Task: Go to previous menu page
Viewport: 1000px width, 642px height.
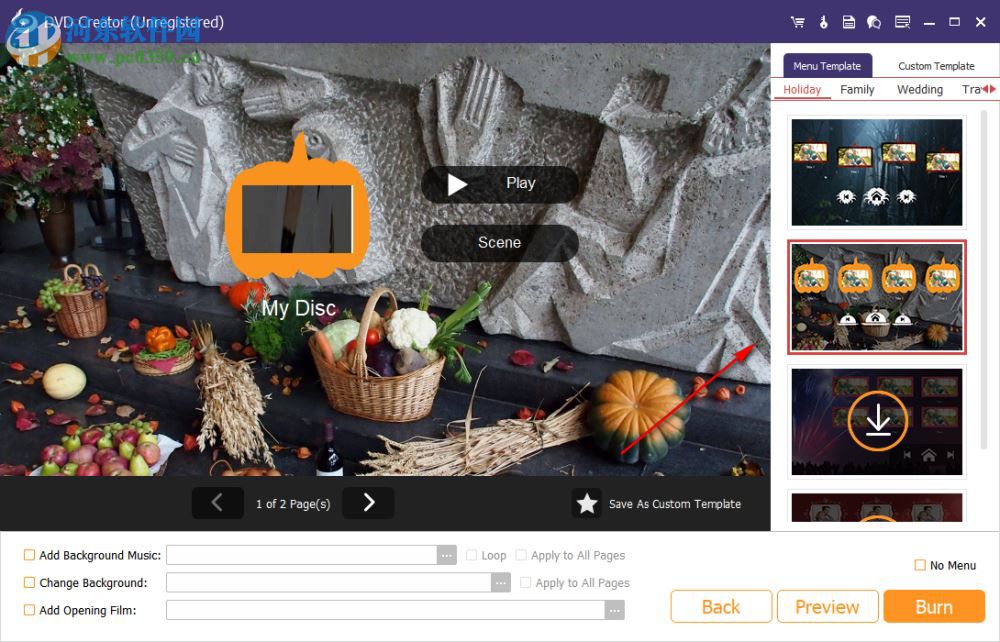Action: tap(217, 503)
